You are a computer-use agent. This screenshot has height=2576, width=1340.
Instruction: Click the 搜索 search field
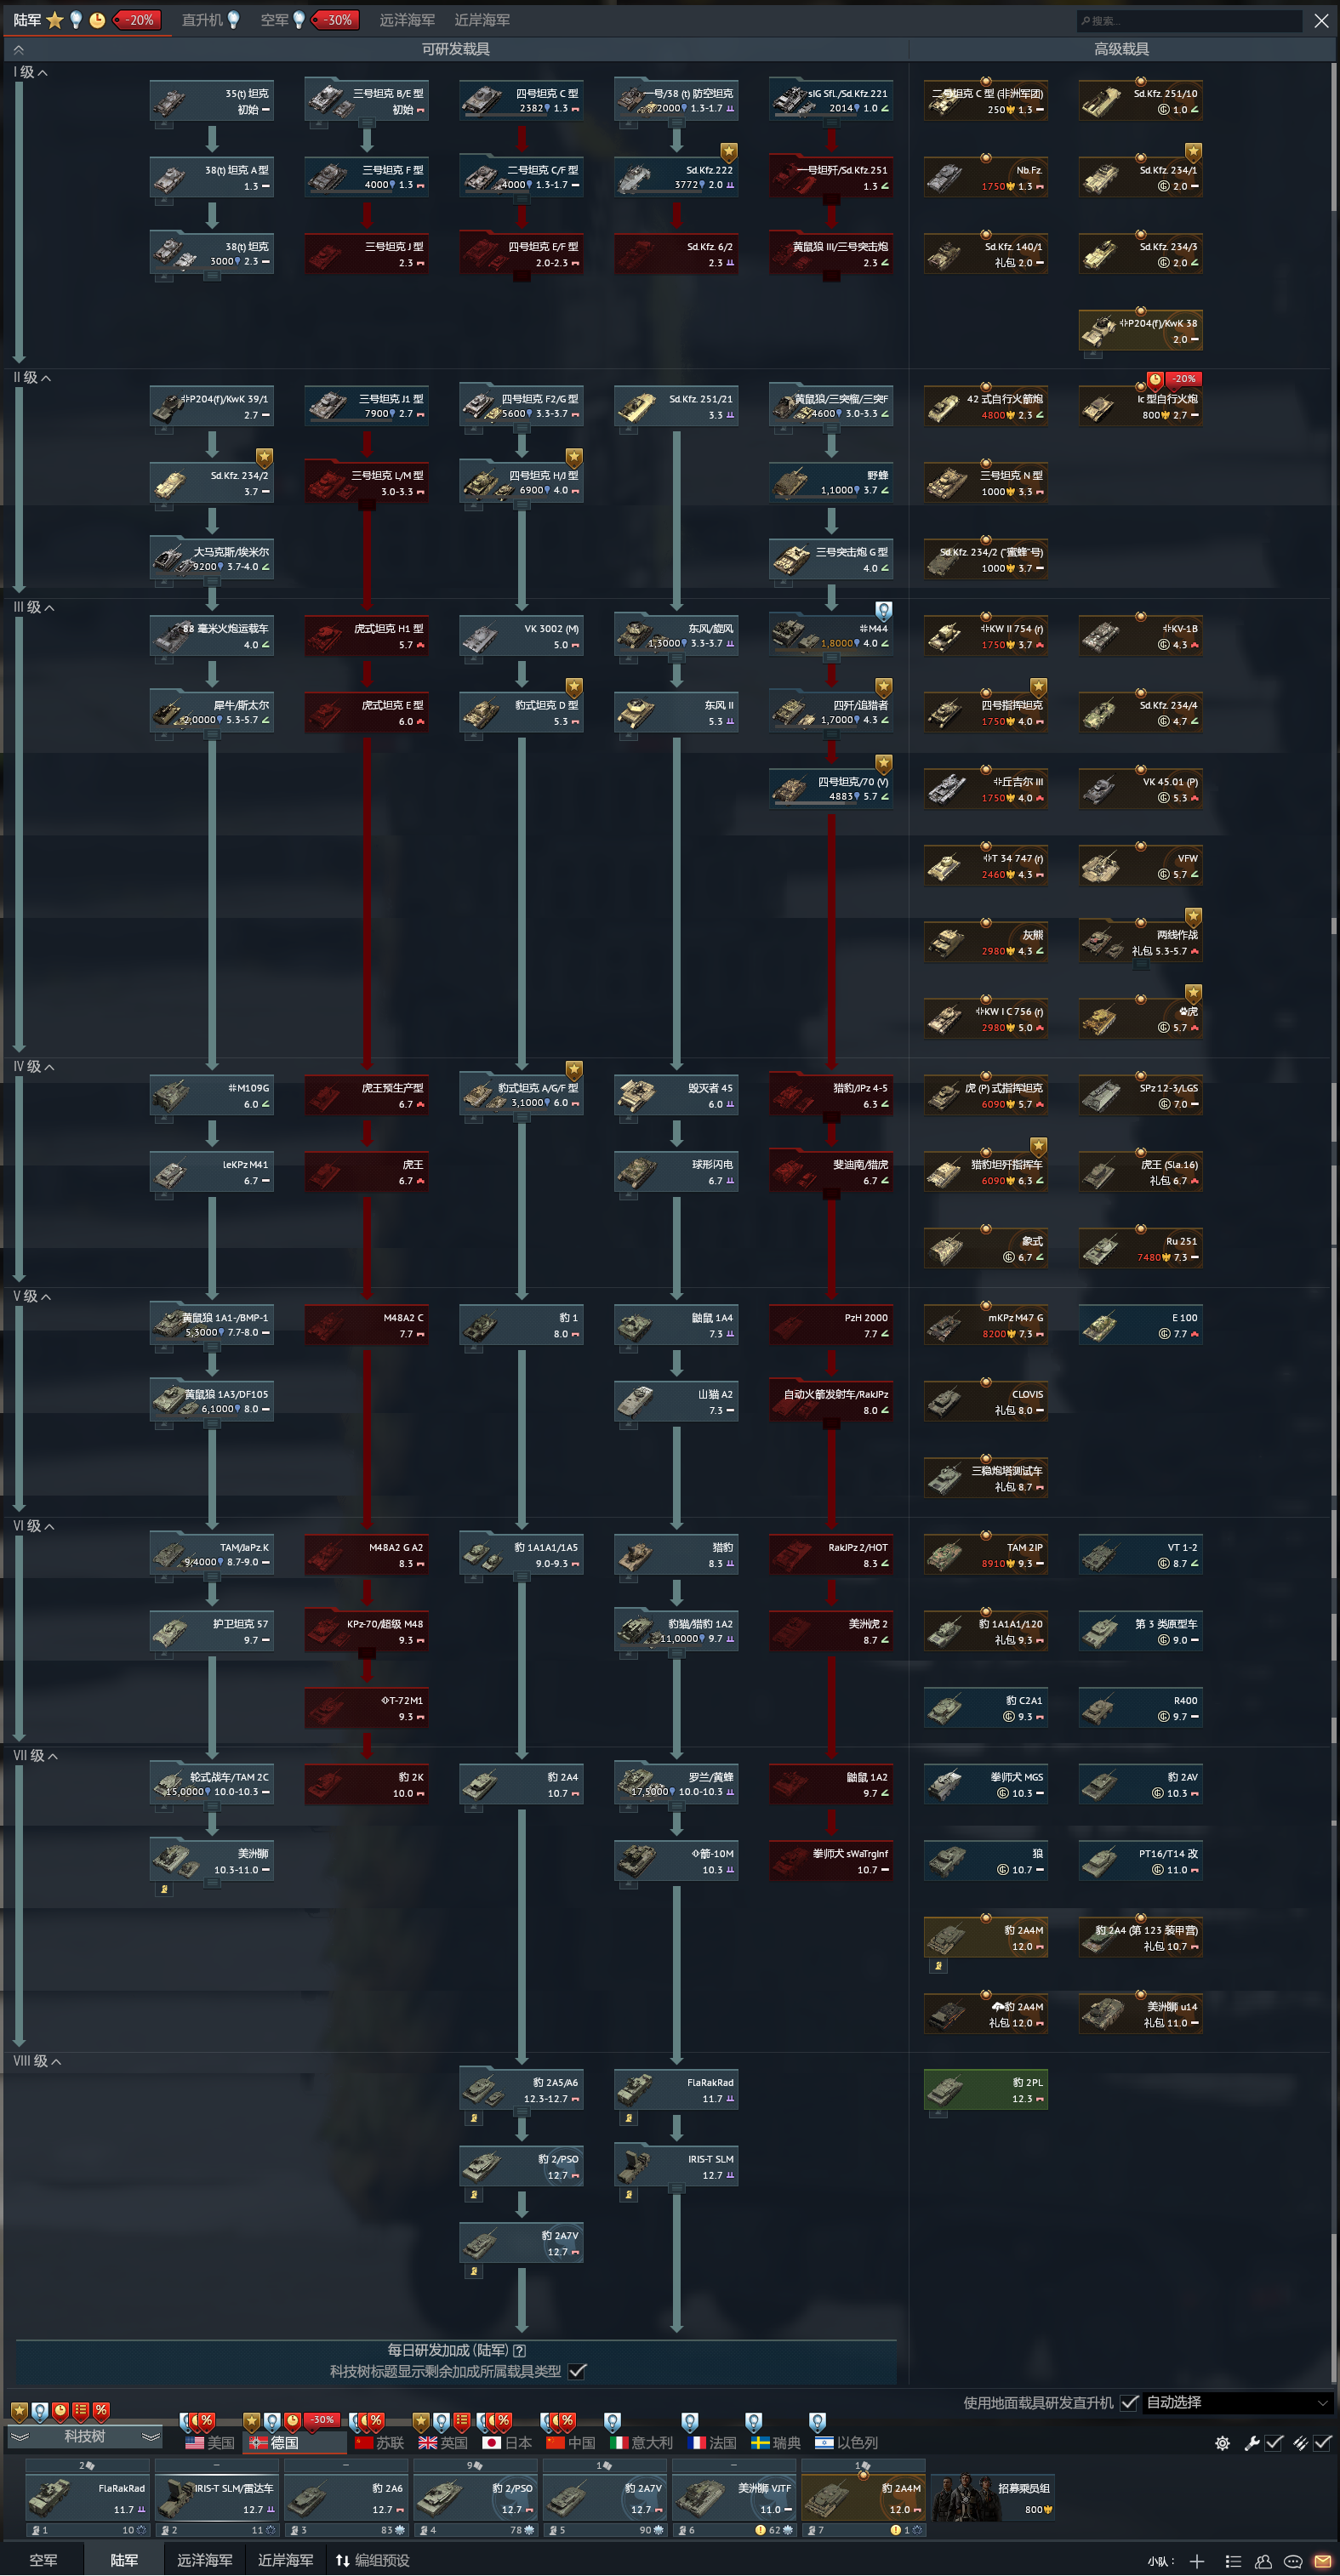click(1189, 20)
